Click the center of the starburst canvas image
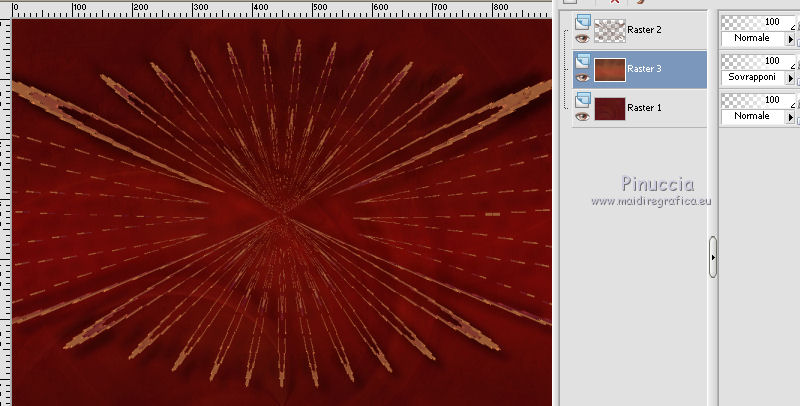The image size is (800, 406). (x=282, y=212)
